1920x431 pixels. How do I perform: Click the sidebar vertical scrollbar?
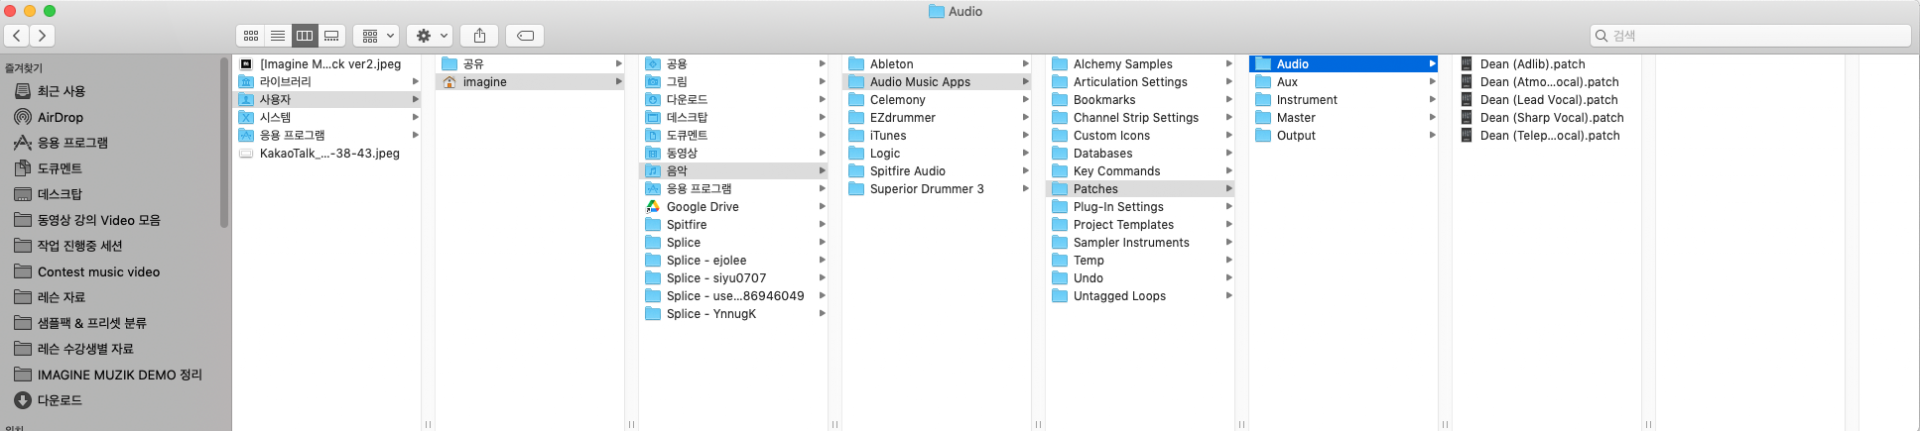tap(224, 140)
